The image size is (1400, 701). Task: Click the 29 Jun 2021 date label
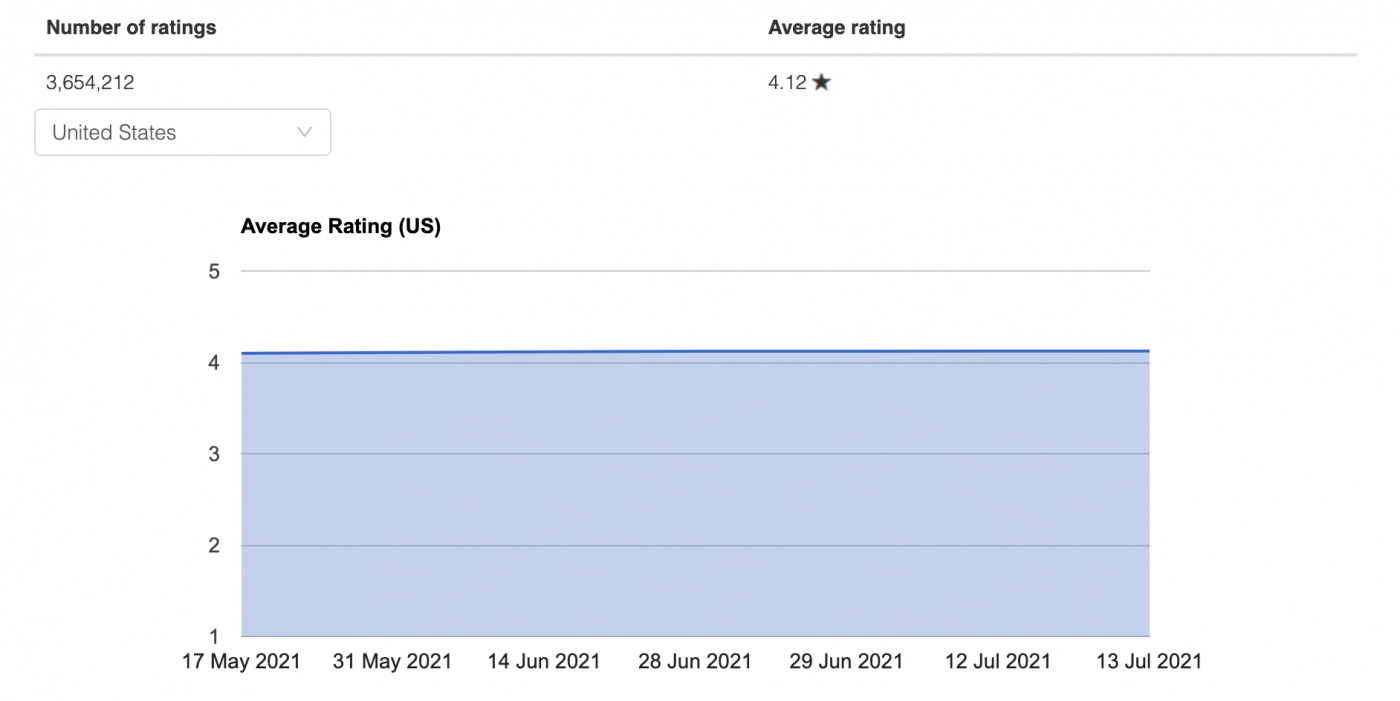[x=846, y=661]
